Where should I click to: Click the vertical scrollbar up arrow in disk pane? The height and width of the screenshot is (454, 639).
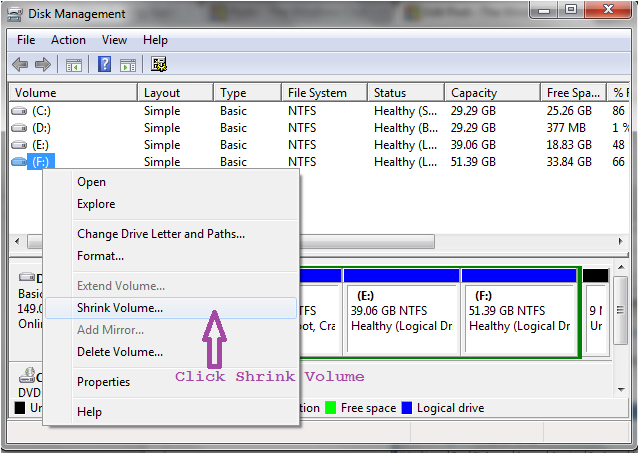(621, 268)
